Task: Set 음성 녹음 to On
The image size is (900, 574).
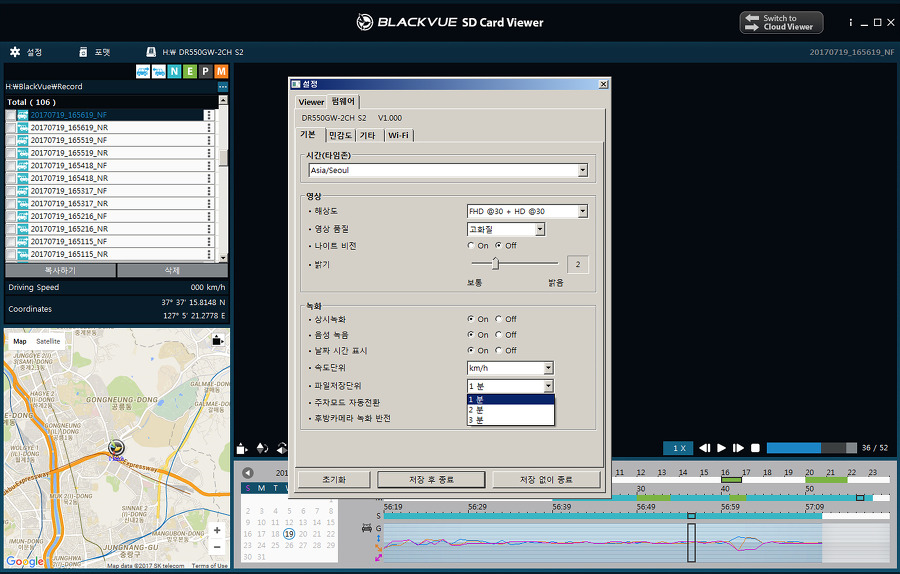Action: (x=471, y=335)
